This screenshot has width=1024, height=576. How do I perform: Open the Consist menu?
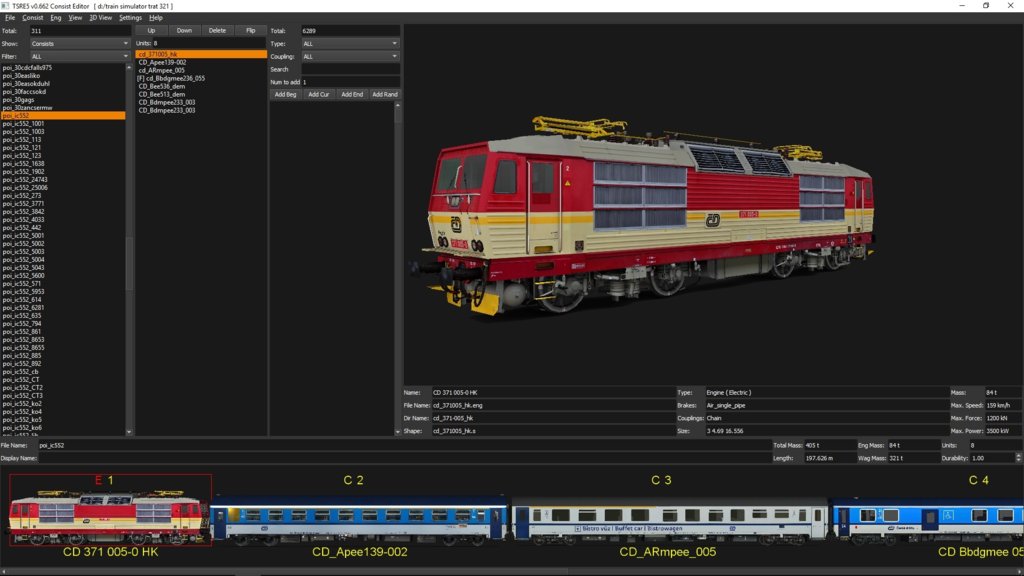[x=32, y=17]
